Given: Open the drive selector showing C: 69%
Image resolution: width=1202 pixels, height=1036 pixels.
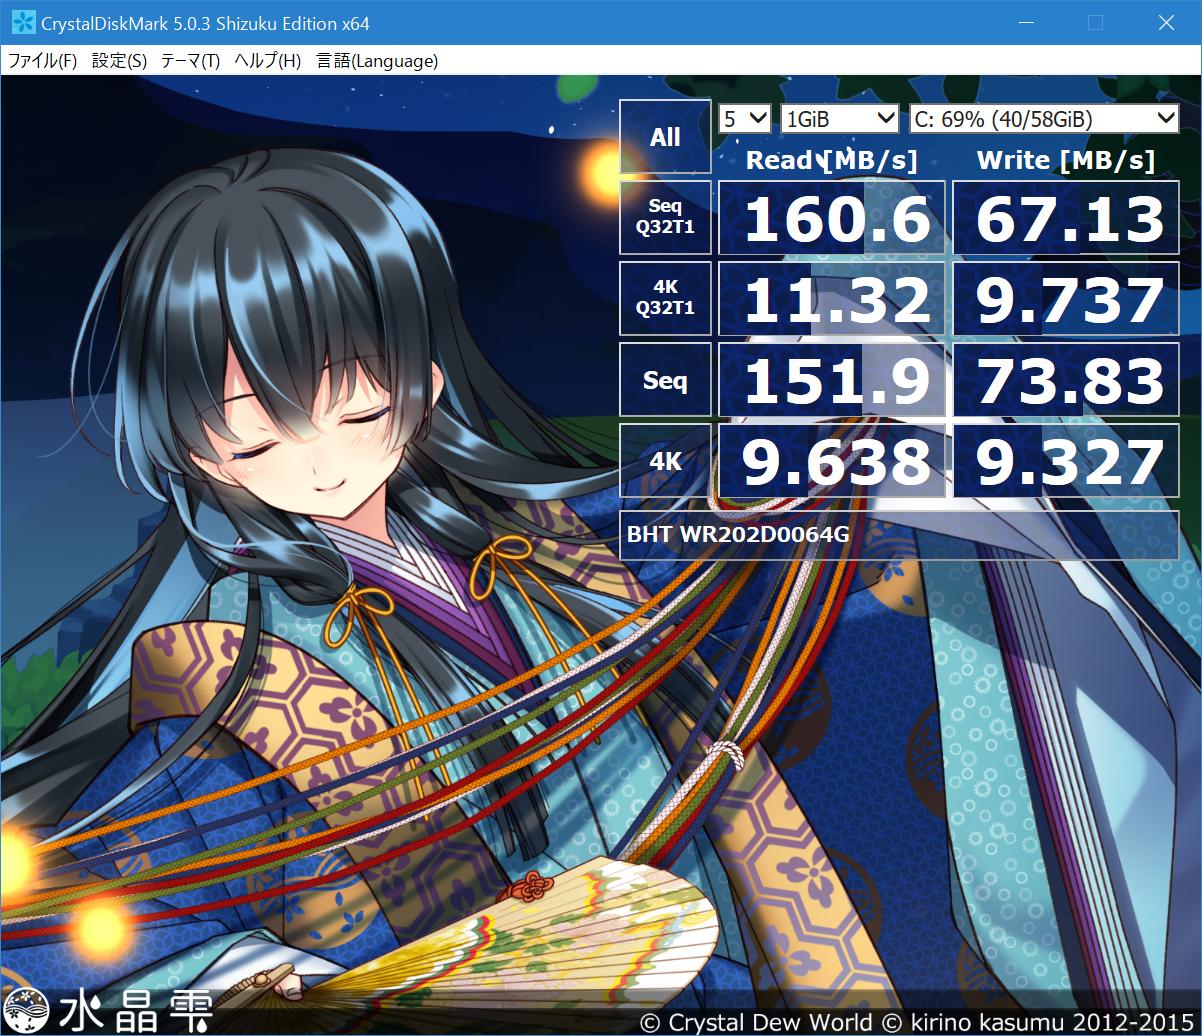Looking at the screenshot, I should 1044,119.
